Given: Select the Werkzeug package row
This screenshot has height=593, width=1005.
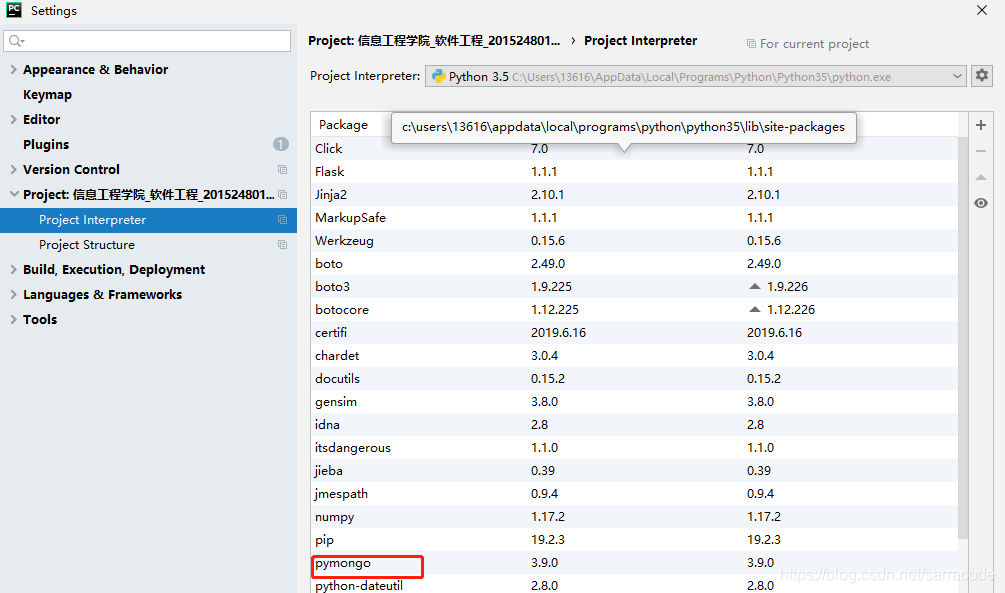Looking at the screenshot, I should pyautogui.click(x=635, y=241).
